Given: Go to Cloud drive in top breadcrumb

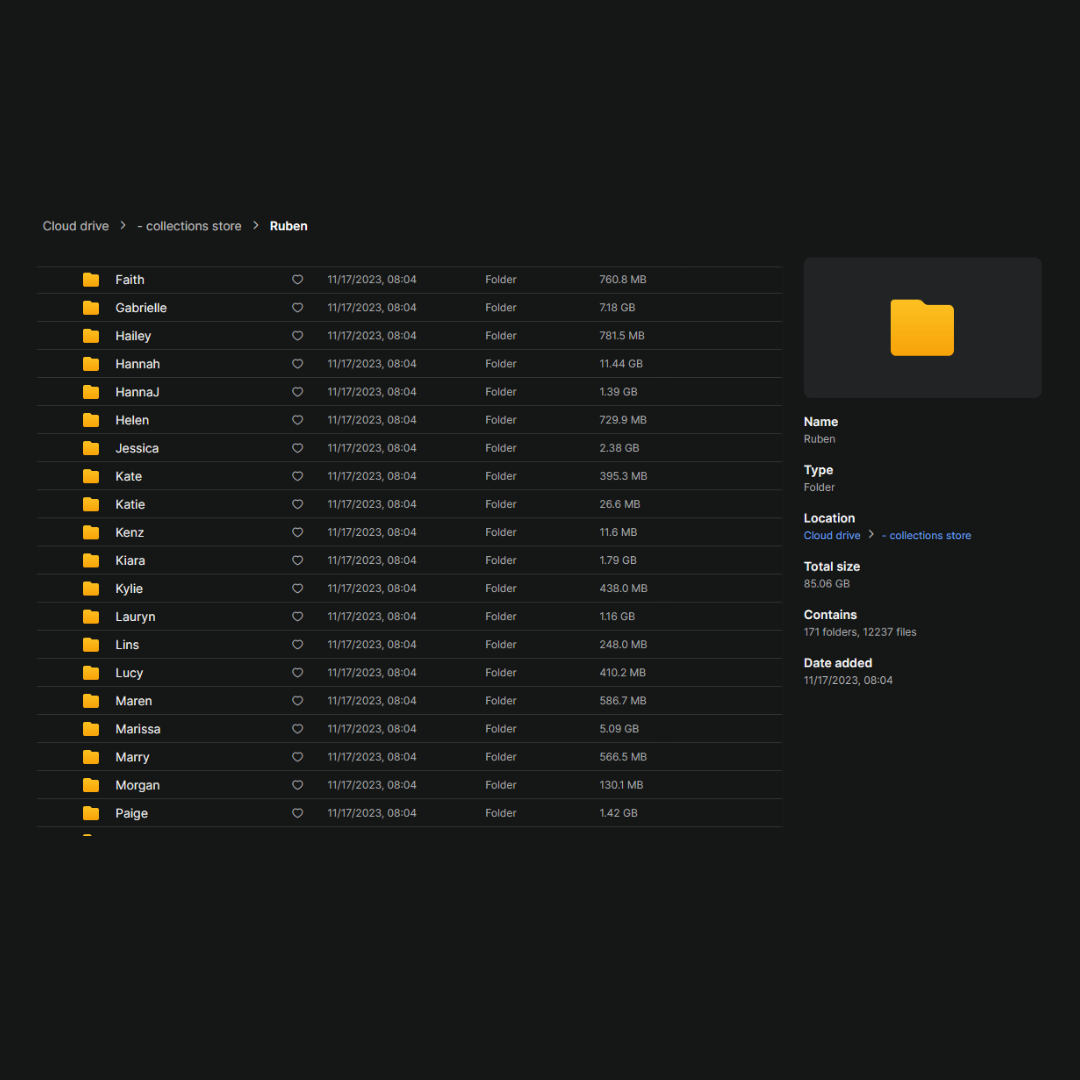Looking at the screenshot, I should [x=76, y=226].
